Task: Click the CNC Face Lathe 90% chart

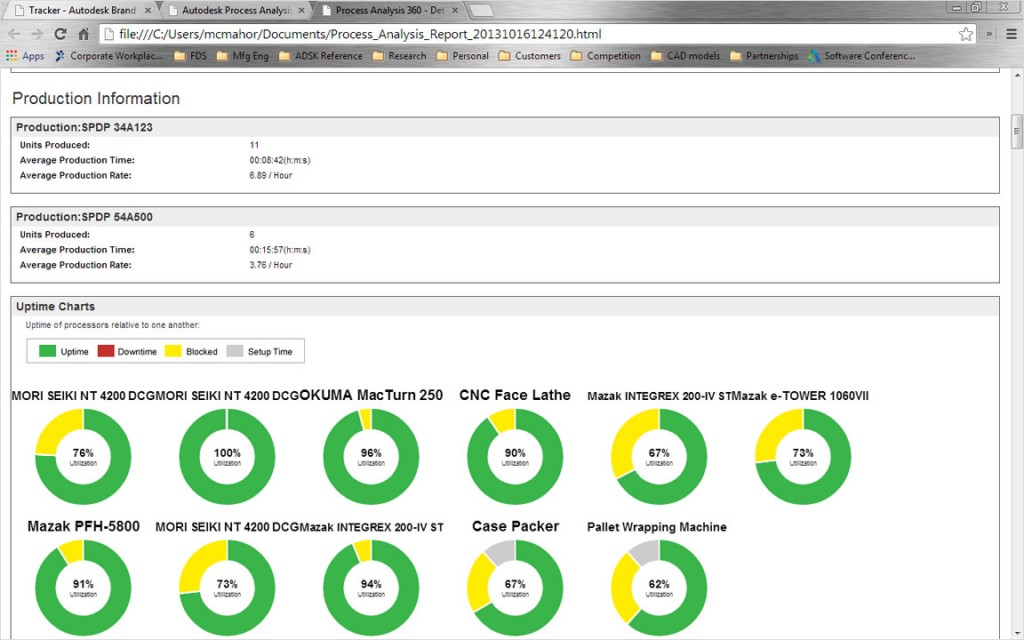Action: coord(515,456)
